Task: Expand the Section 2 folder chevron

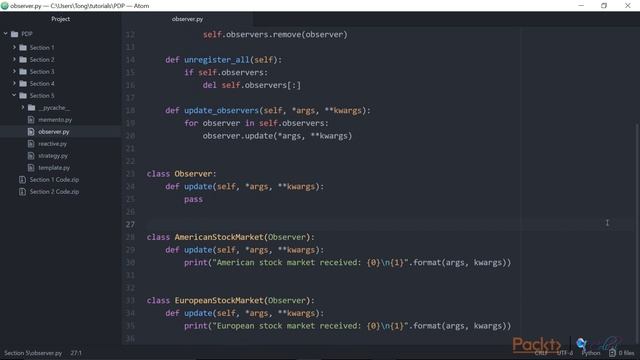Action: (x=14, y=59)
